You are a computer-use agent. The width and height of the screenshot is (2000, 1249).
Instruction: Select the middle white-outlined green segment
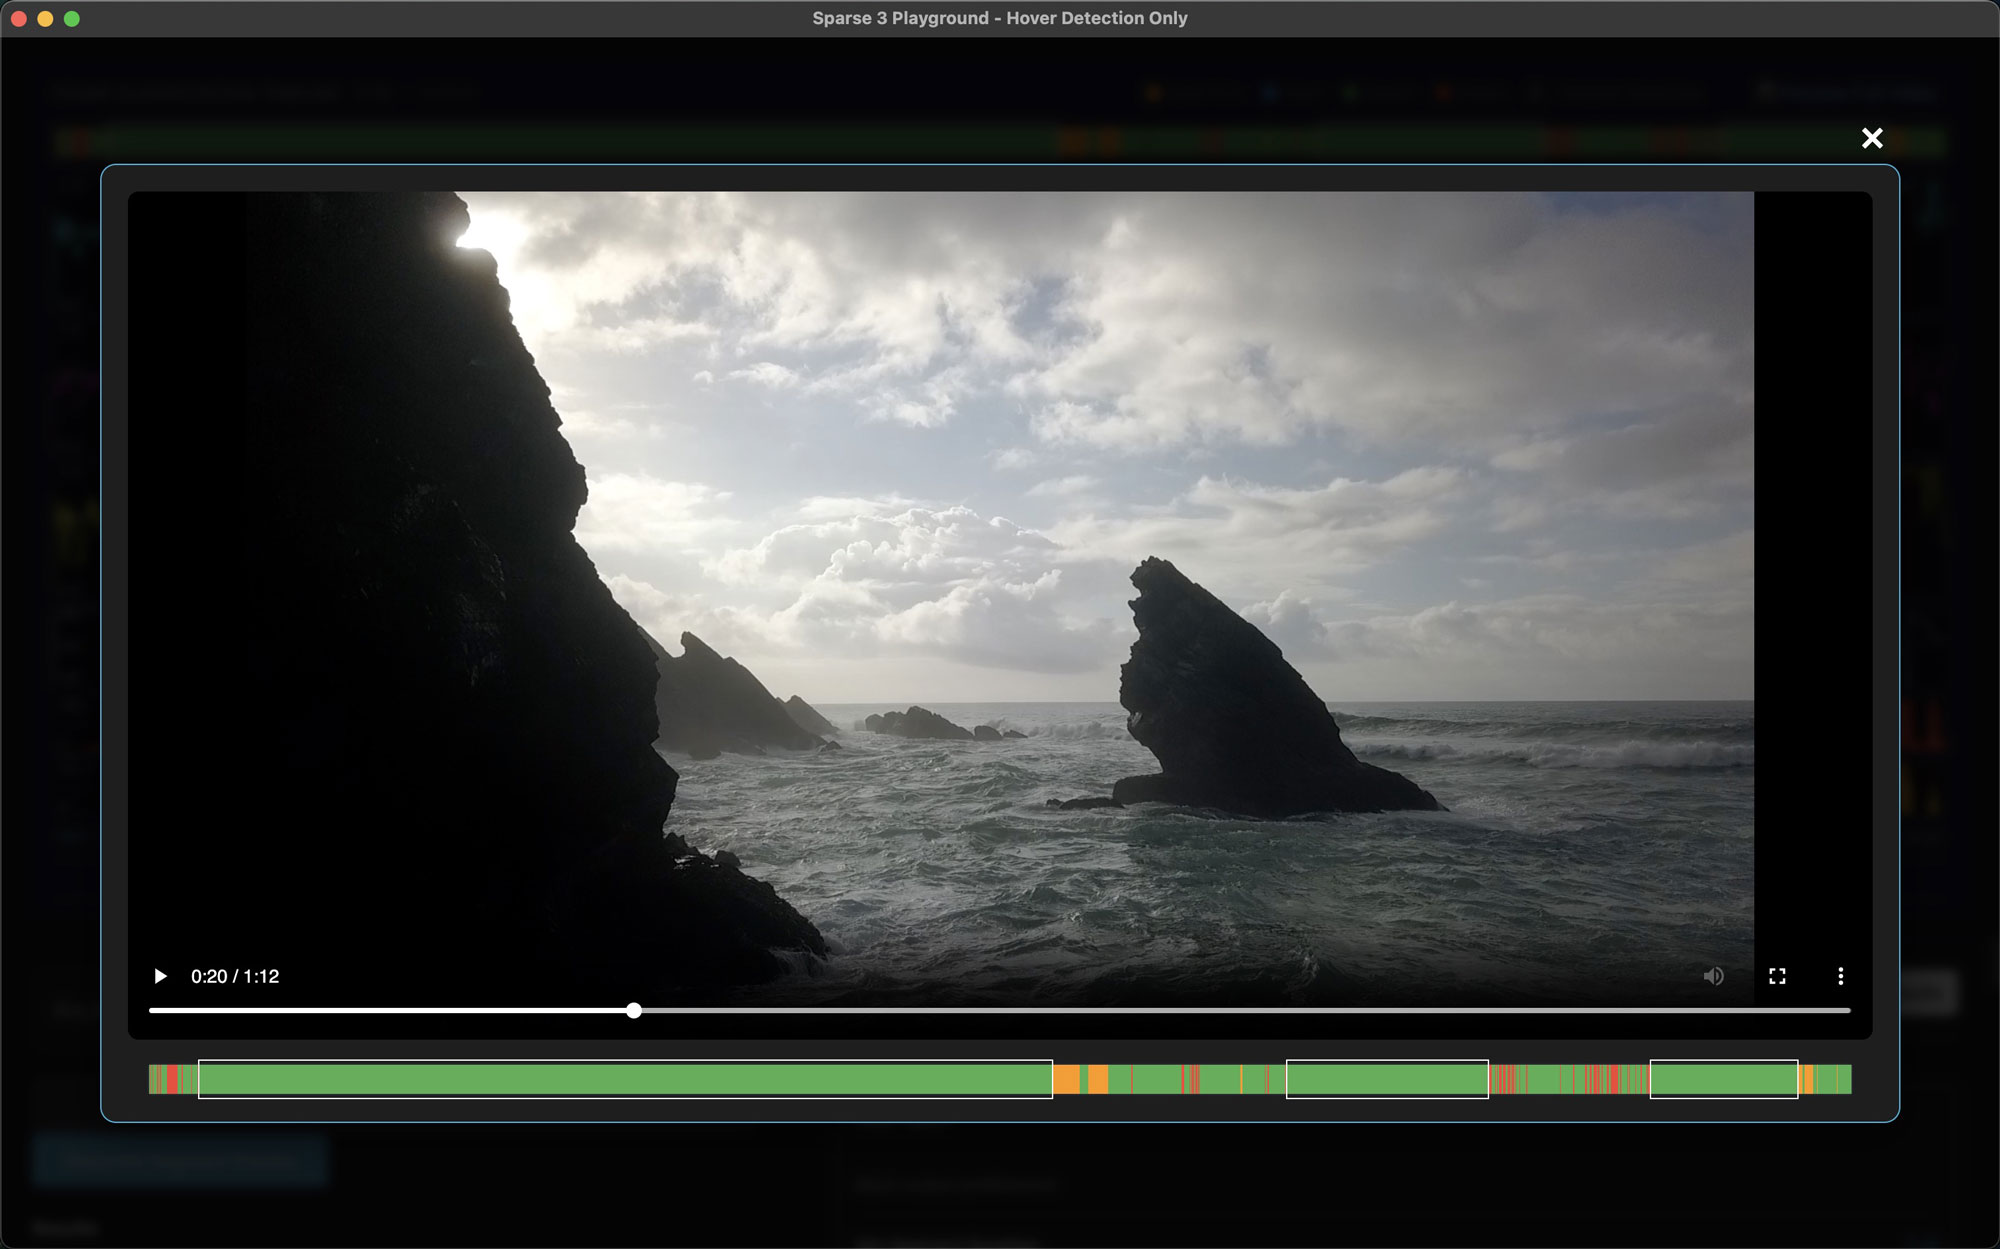[1387, 1079]
